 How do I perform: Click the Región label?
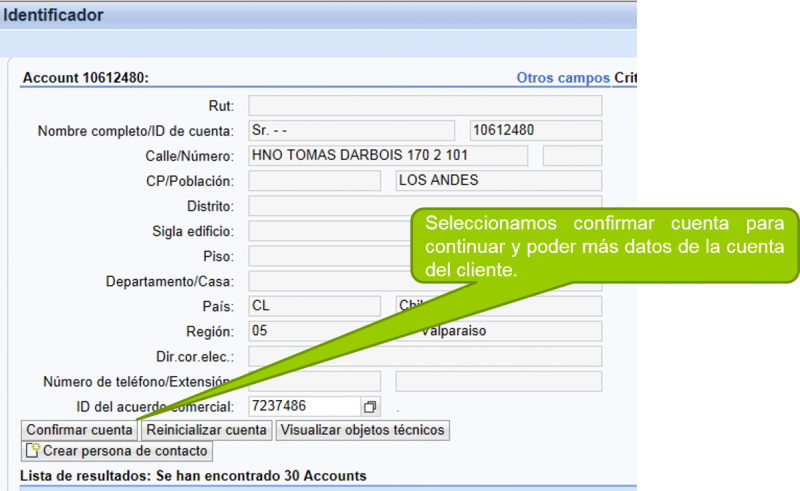tap(210, 332)
